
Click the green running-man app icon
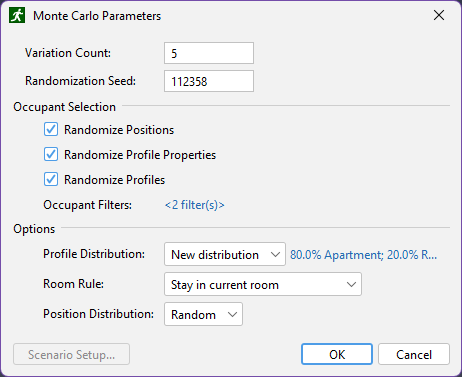(x=17, y=15)
